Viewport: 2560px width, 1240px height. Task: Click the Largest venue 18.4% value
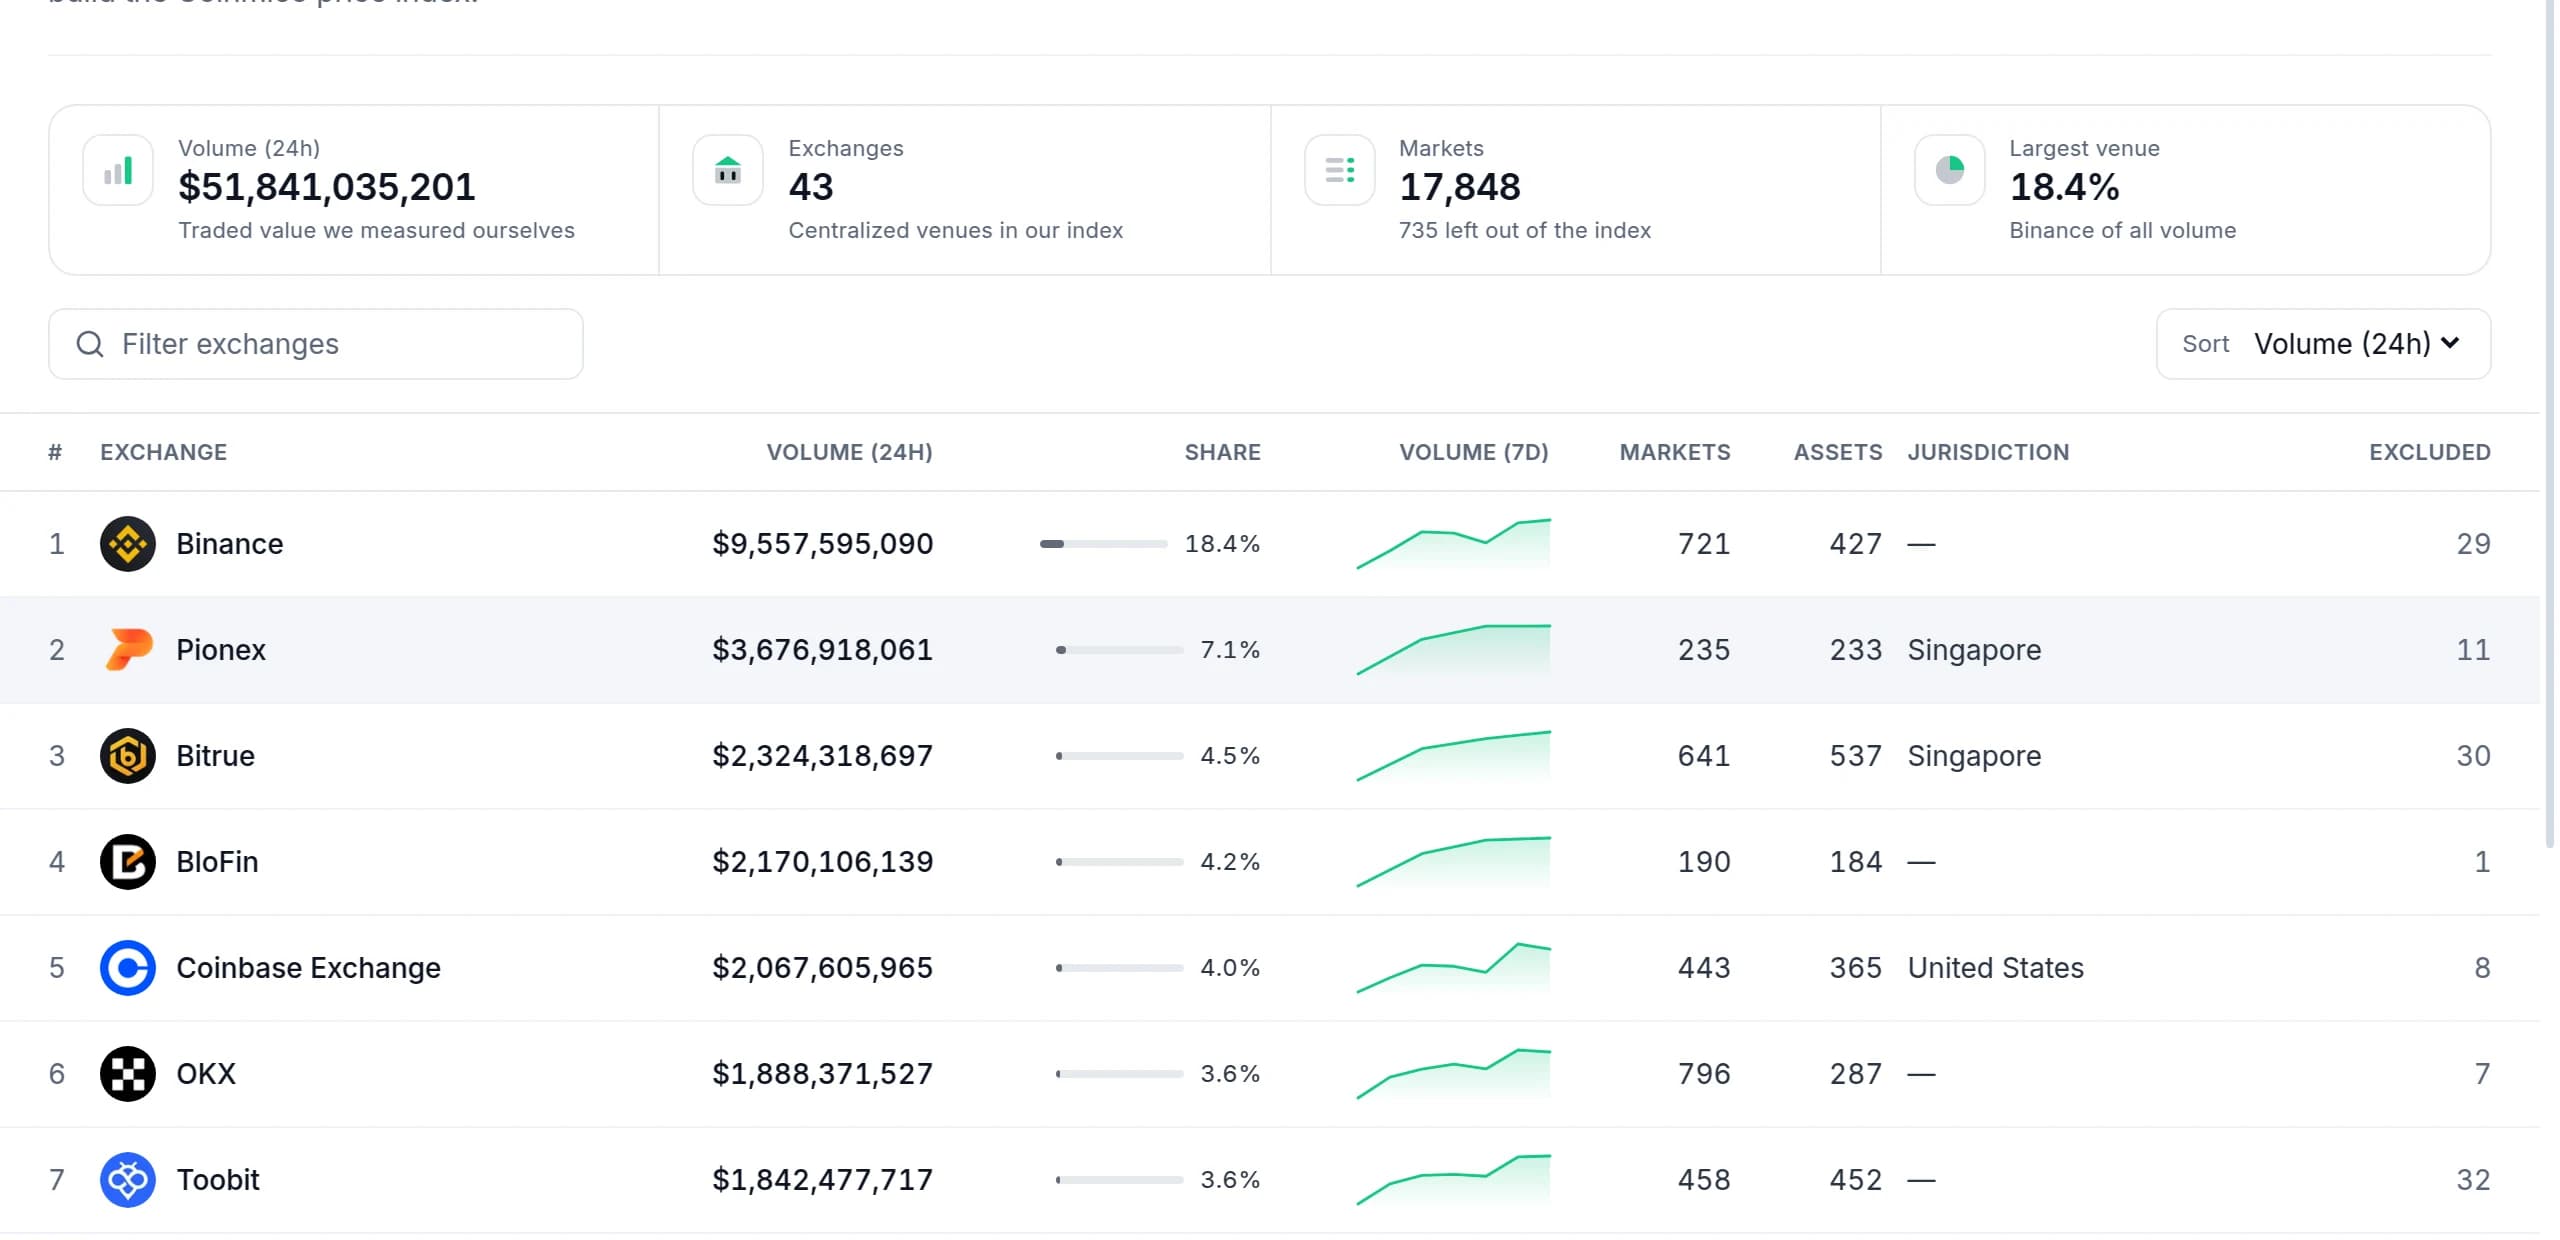click(2065, 187)
